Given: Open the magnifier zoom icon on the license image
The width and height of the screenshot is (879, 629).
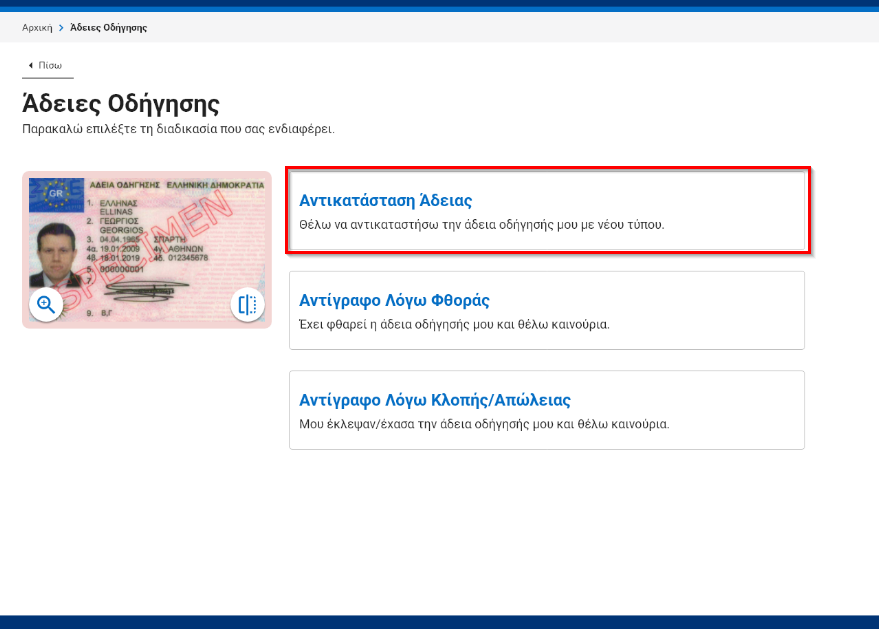Looking at the screenshot, I should click(46, 305).
